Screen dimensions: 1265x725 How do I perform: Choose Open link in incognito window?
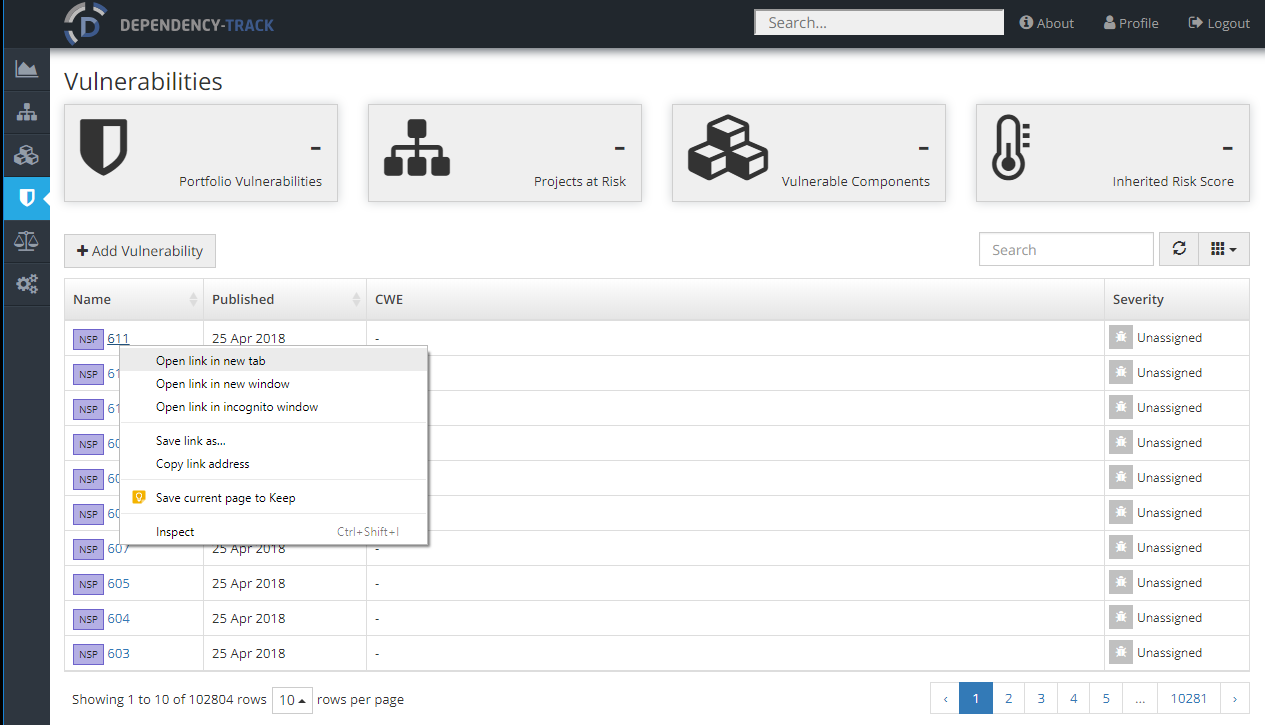point(273,406)
